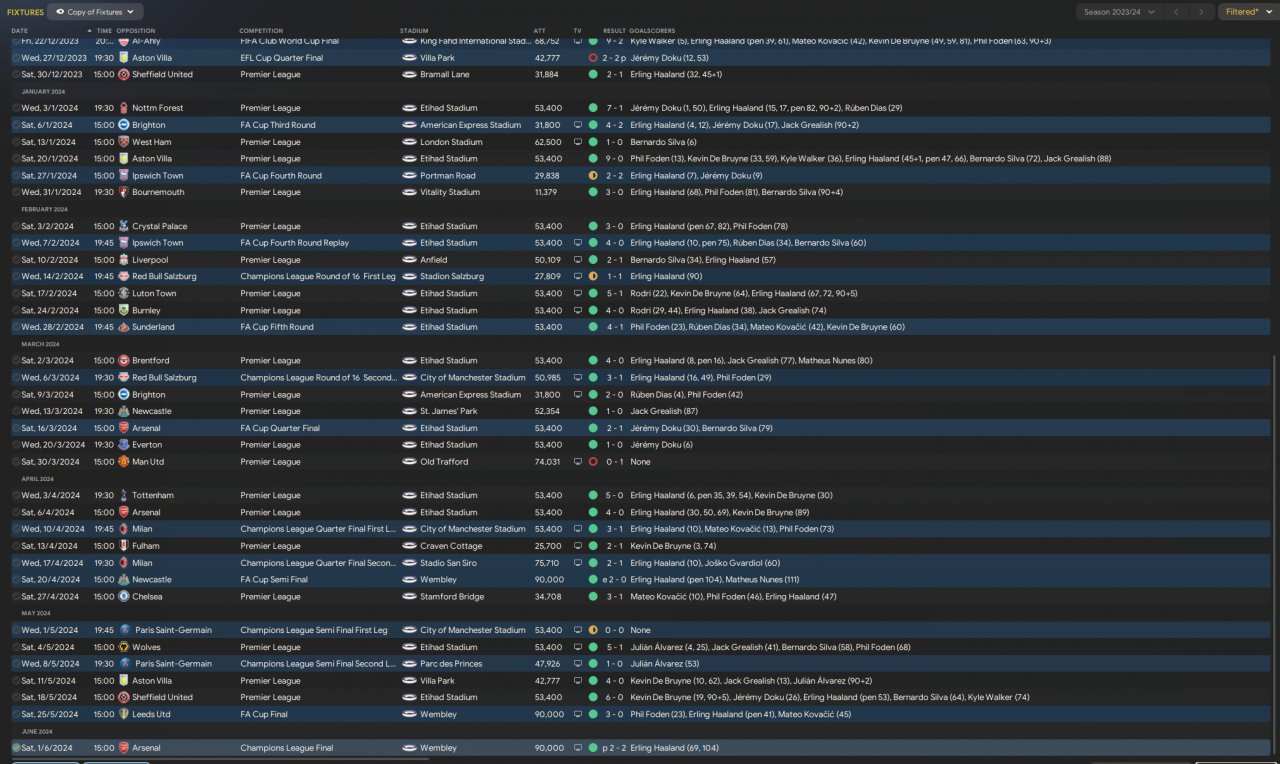Click the Bournemouth club badge

click(124, 192)
